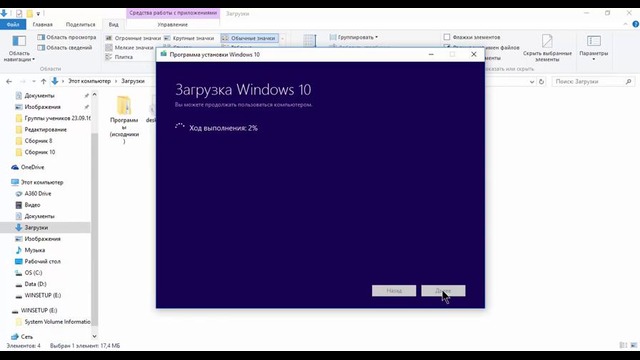
Task: Choose Огромные значки layout
Action: point(133,38)
